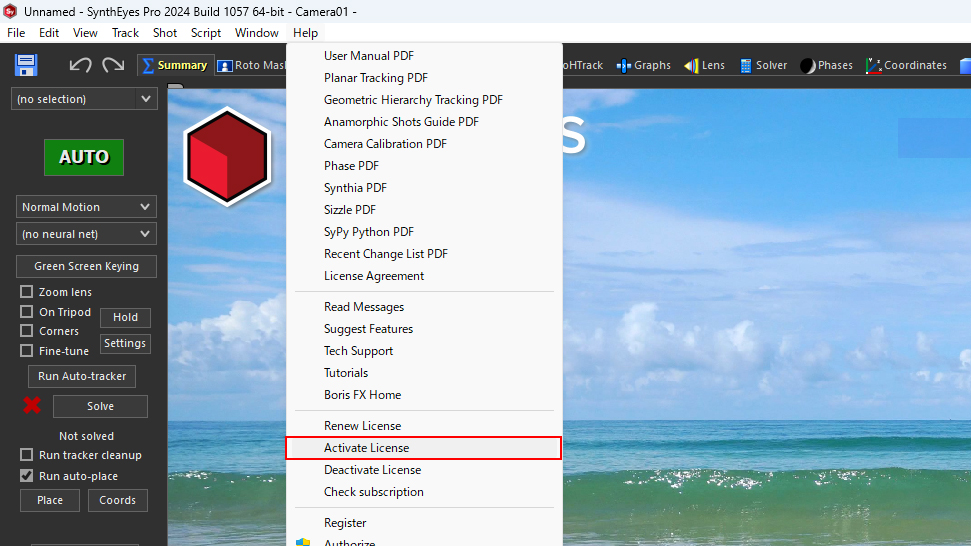Click the Save file floppy icon
Image resolution: width=971 pixels, height=546 pixels.
point(26,65)
